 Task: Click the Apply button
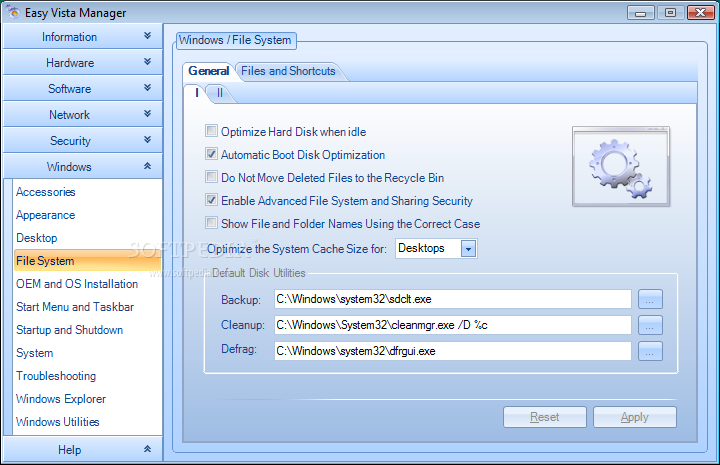(x=635, y=417)
